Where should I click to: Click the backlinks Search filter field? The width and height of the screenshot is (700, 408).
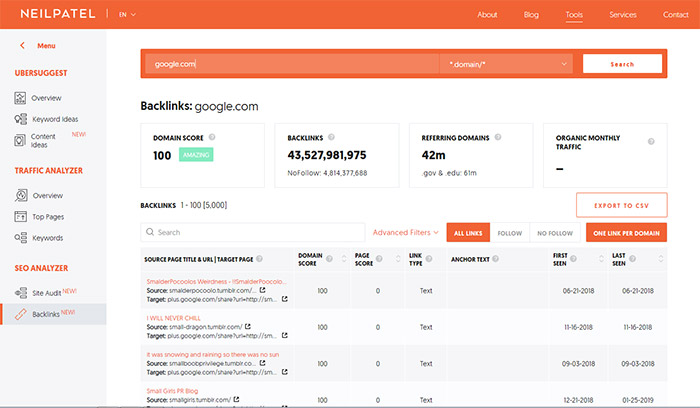tap(253, 232)
